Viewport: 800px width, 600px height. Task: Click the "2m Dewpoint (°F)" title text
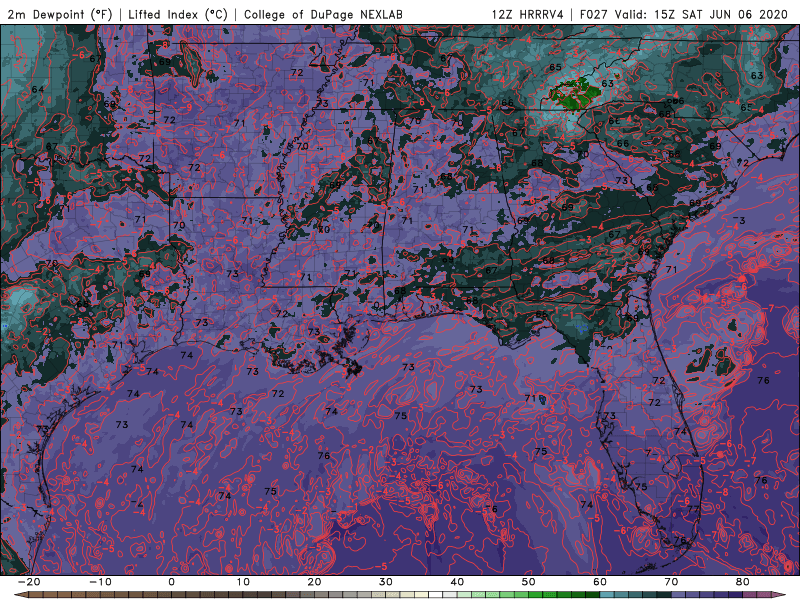[x=60, y=14]
